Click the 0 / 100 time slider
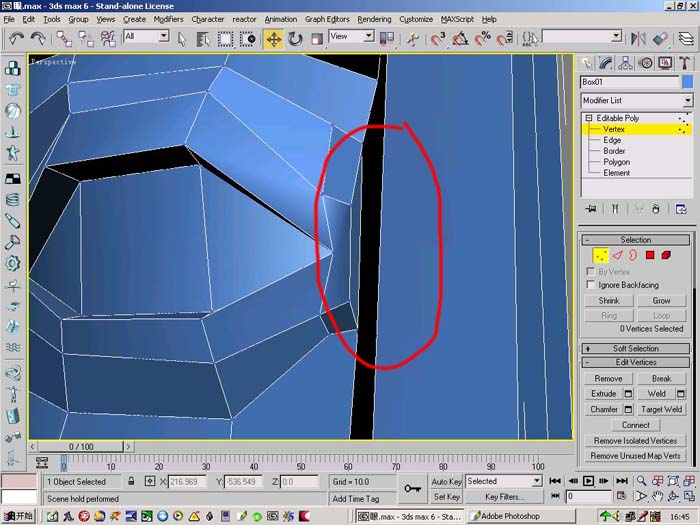This screenshot has width=700, height=525. pos(81,446)
